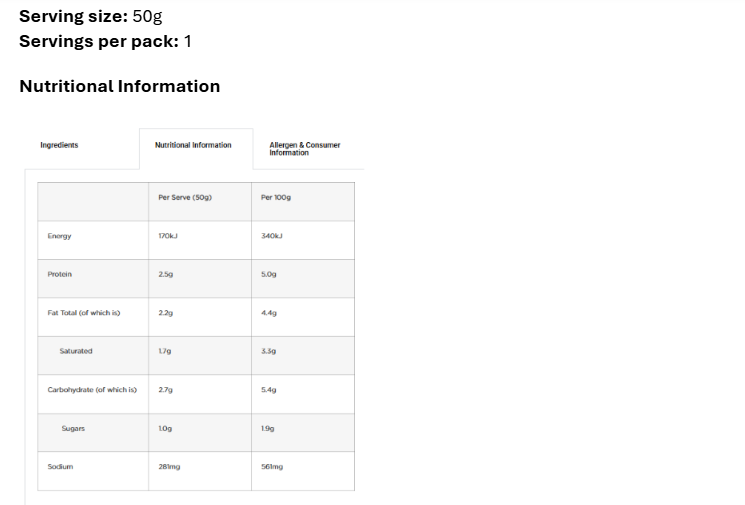
Task: Select the 281mg sodium value
Action: pos(168,467)
